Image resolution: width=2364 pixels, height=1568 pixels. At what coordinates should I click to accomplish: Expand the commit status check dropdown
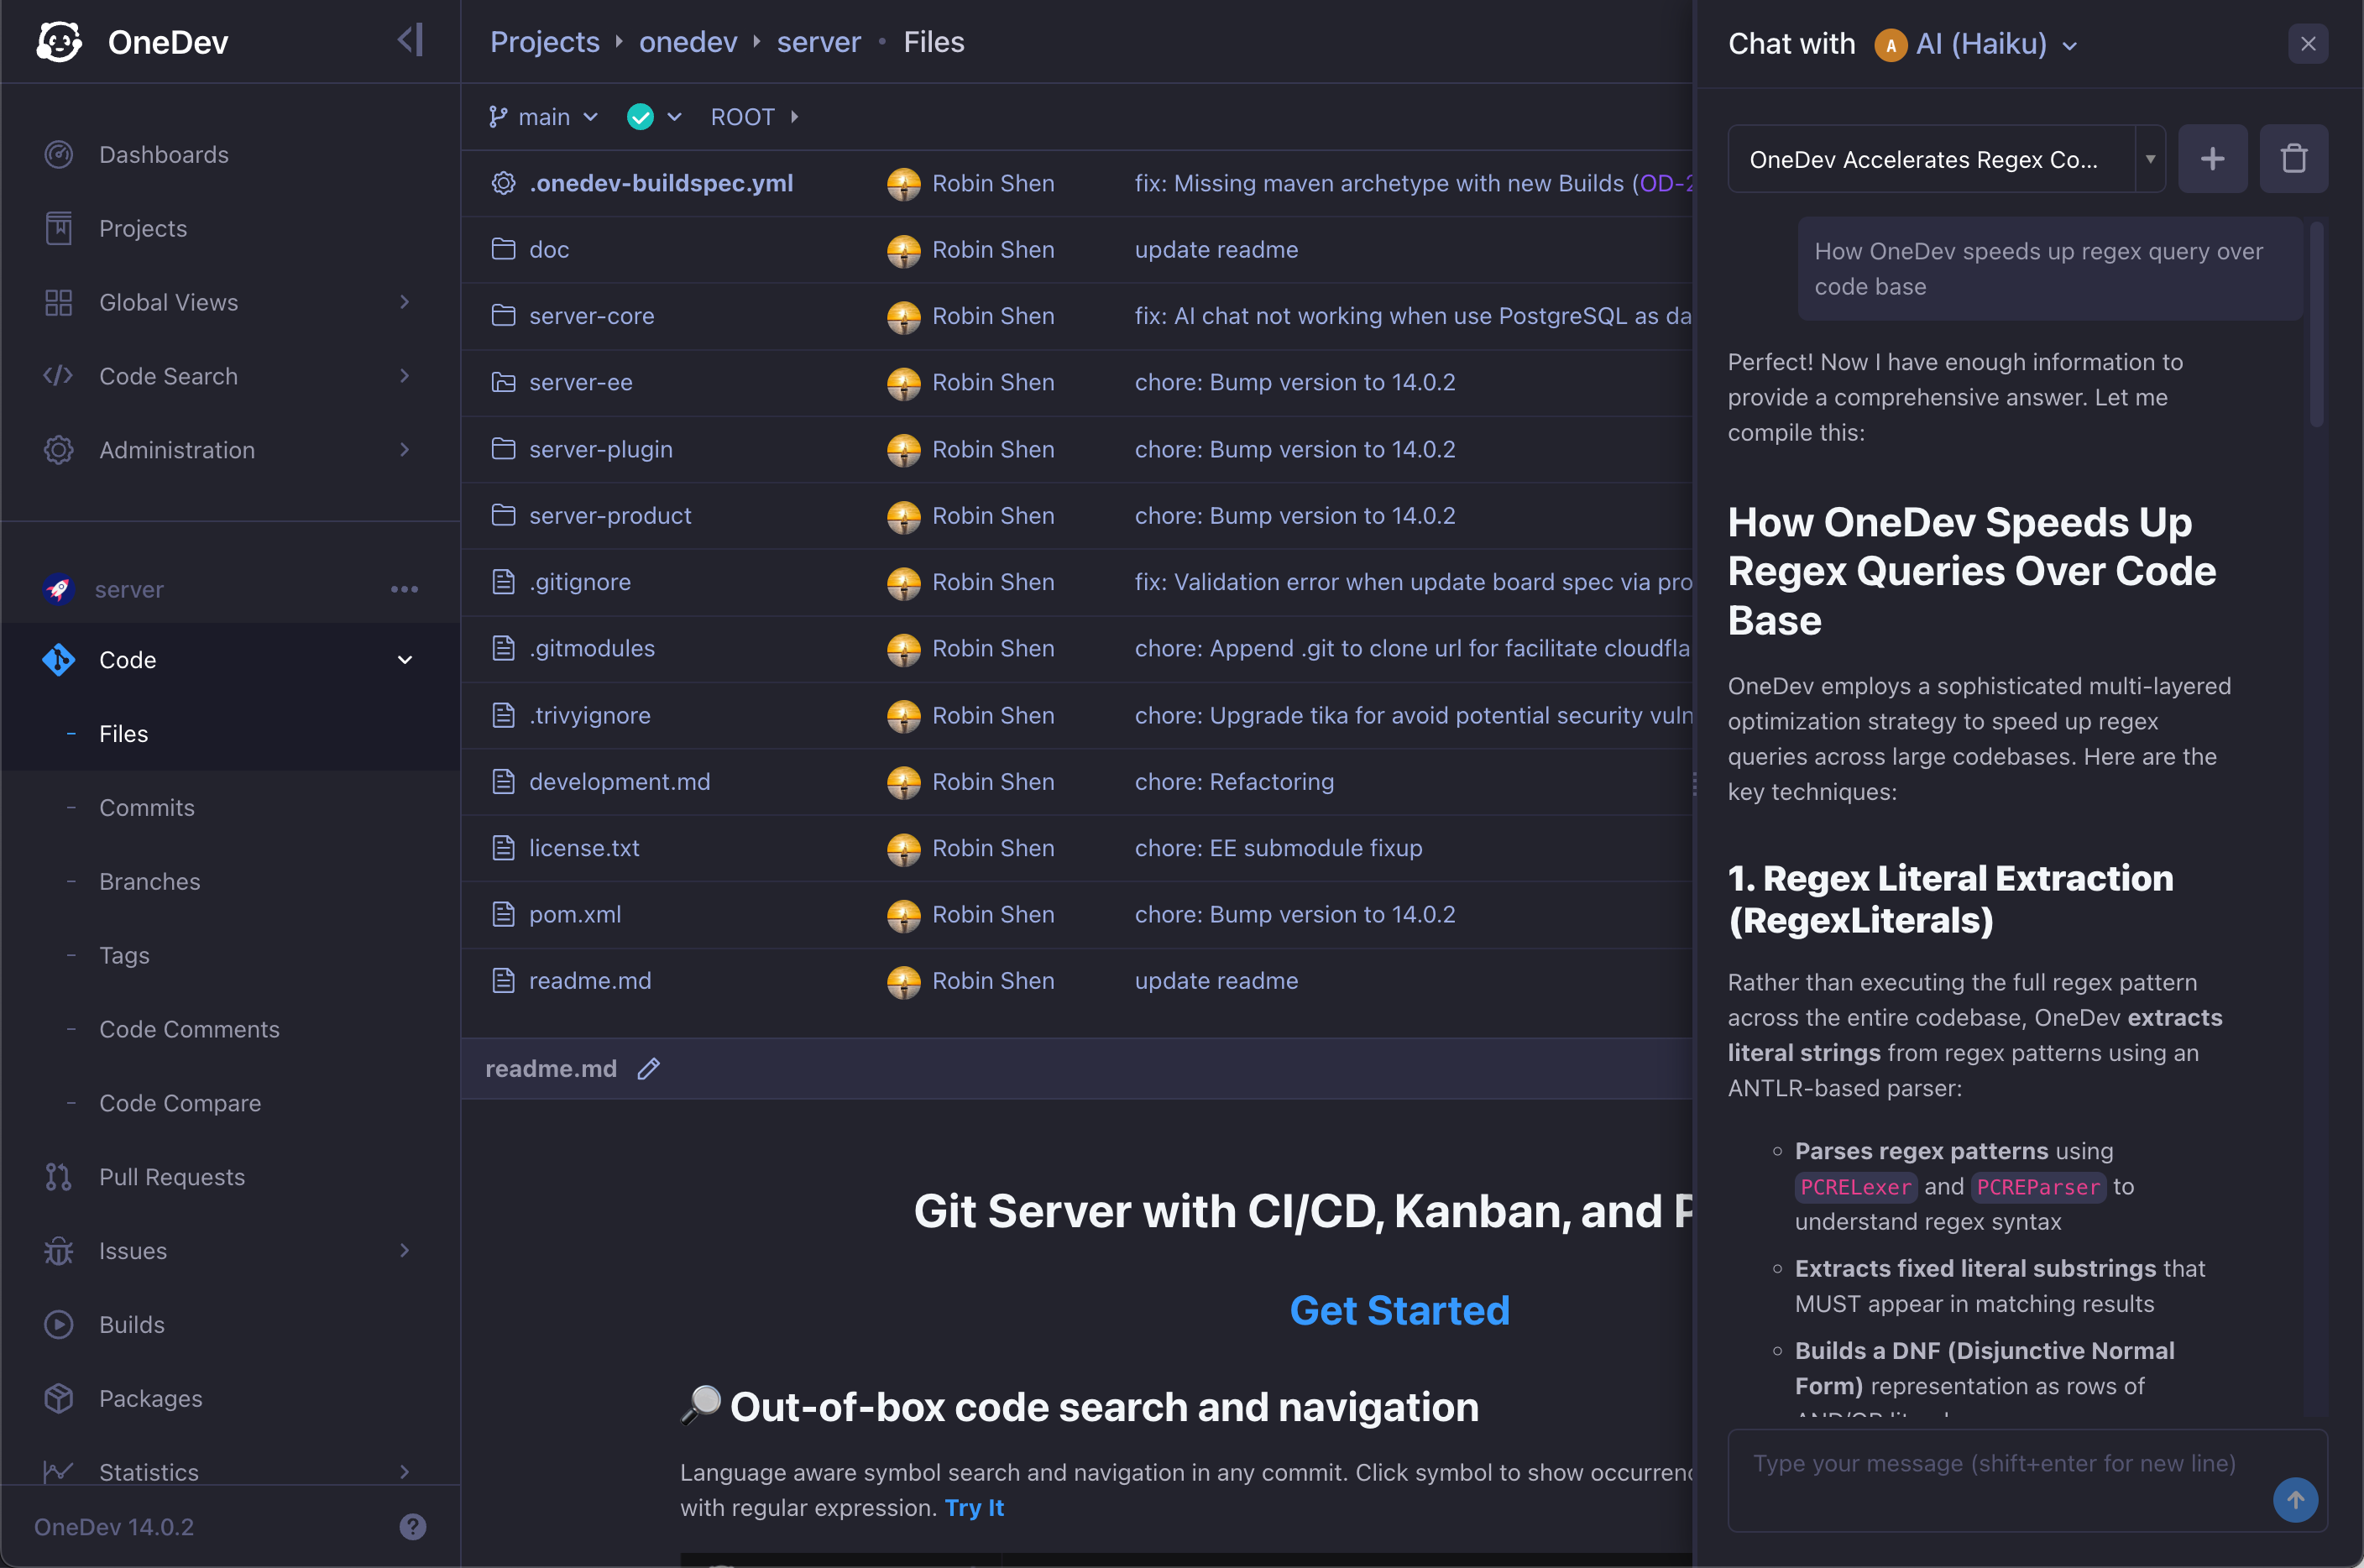pyautogui.click(x=676, y=116)
